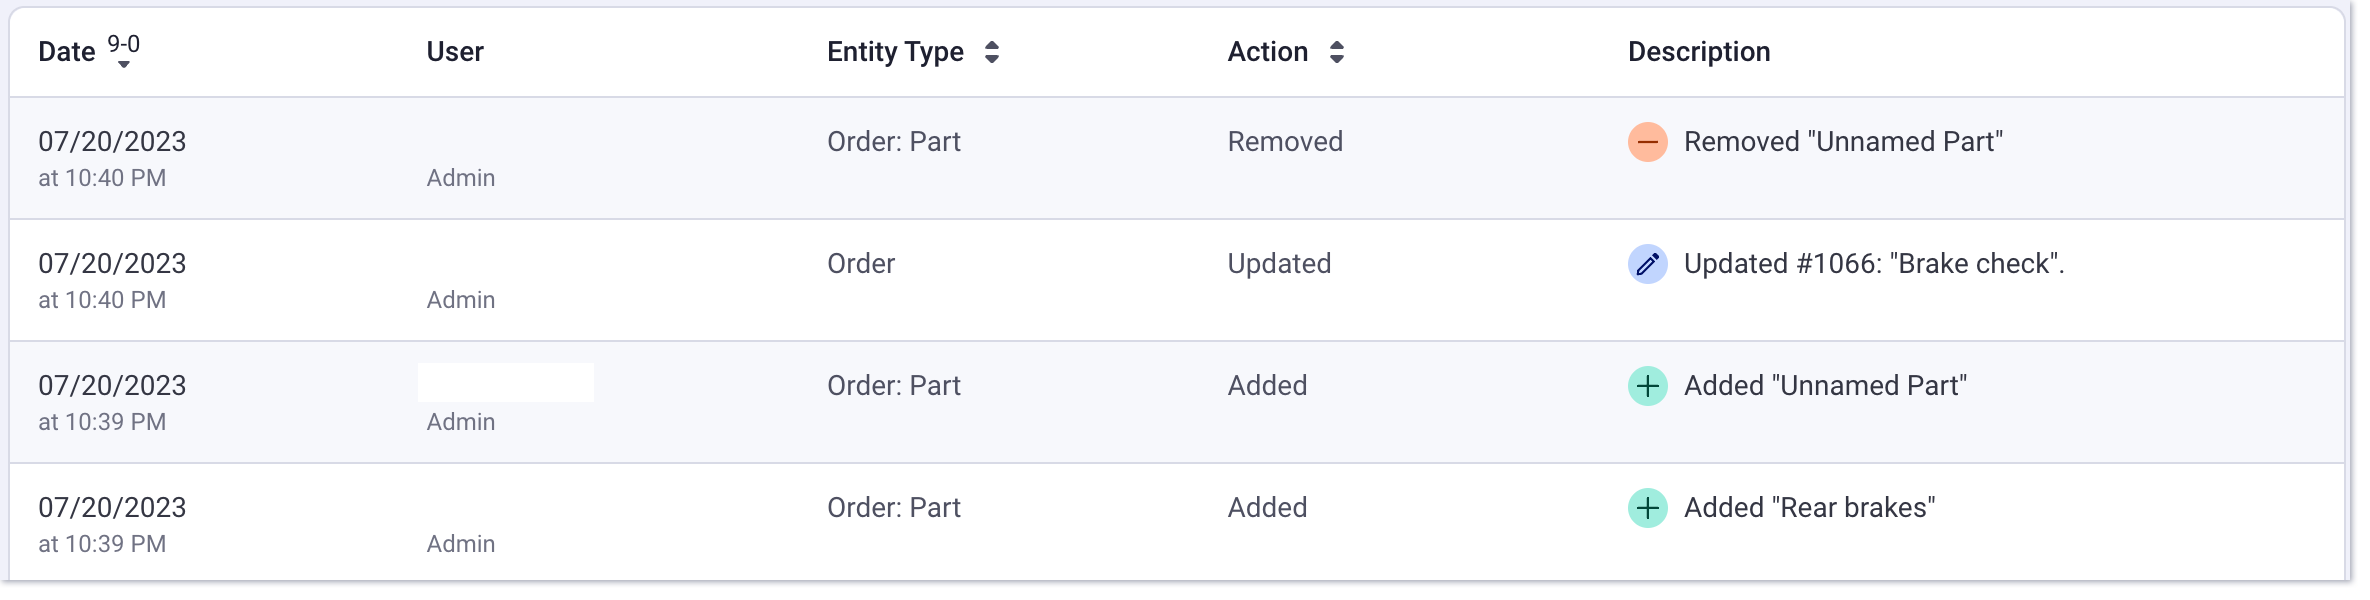Click green plus icon for Unnamed Part
This screenshot has height=600, width=2370.
(x=1647, y=386)
